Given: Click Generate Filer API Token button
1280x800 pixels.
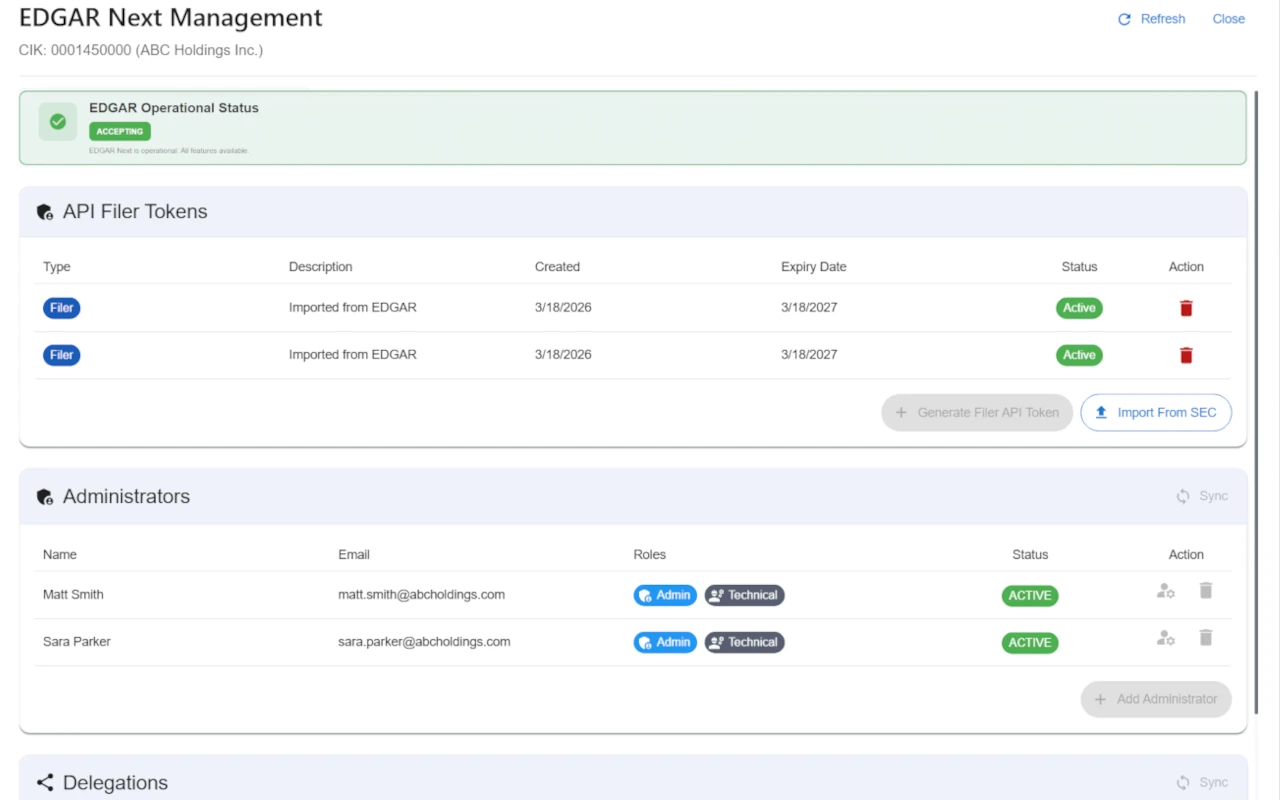Looking at the screenshot, I should [977, 412].
